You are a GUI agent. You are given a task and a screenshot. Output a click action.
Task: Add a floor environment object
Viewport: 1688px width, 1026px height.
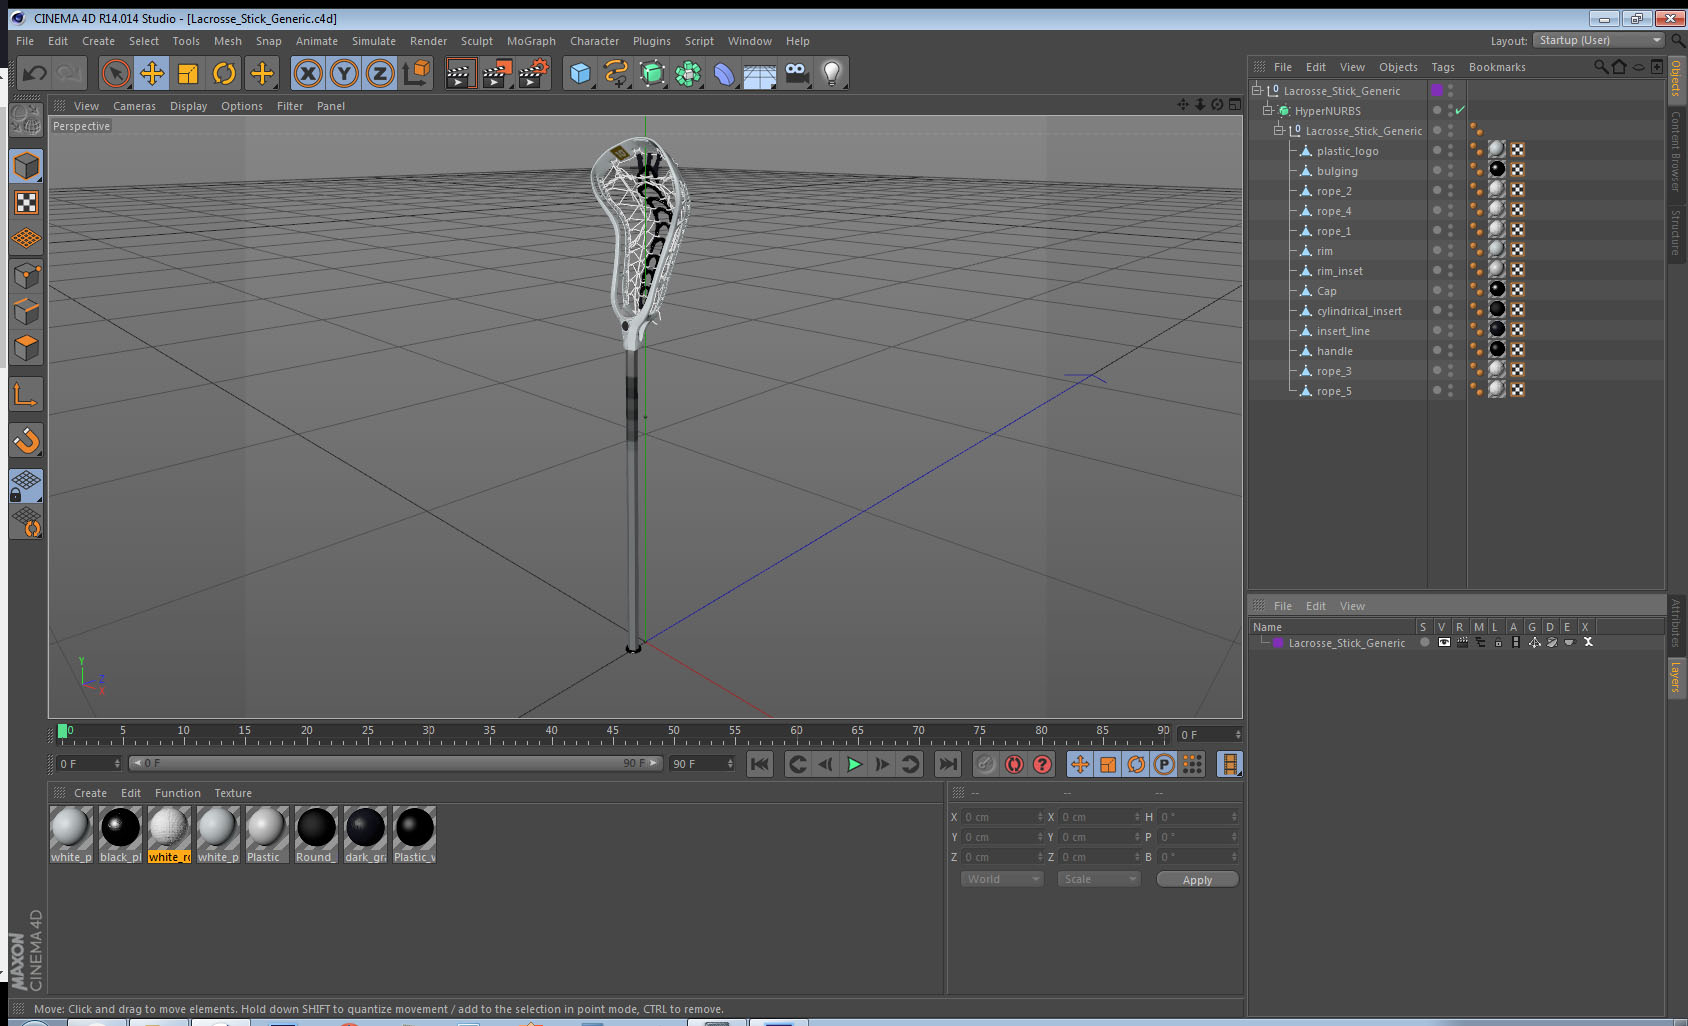pyautogui.click(x=760, y=73)
